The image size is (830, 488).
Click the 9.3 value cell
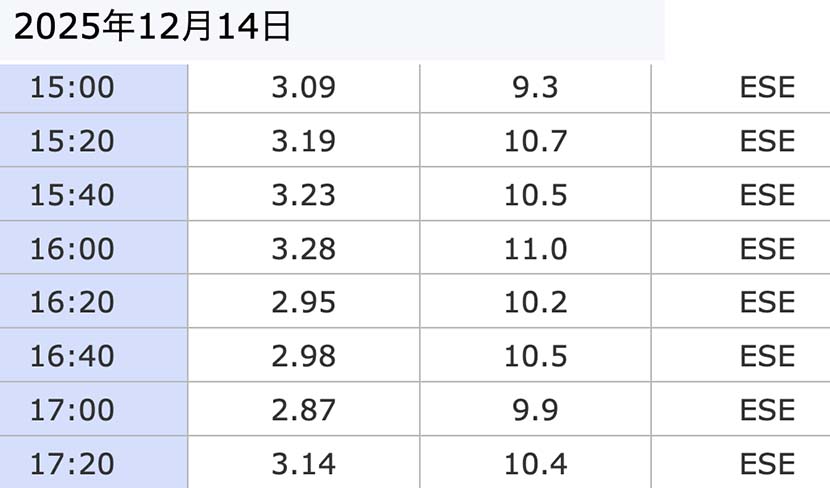(535, 87)
